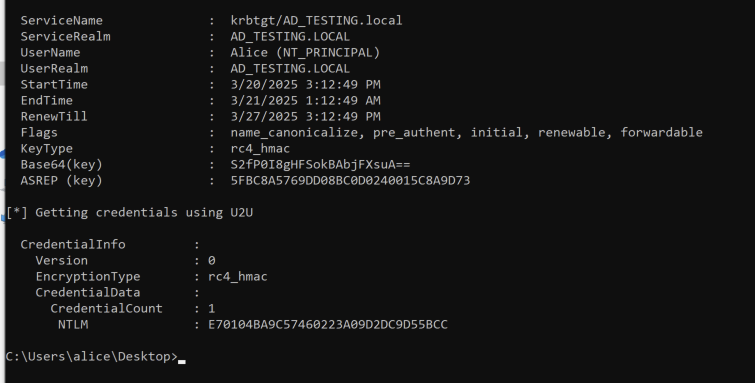Click the KeyType rc4_hmac value
The height and width of the screenshot is (383, 755).
click(x=260, y=148)
